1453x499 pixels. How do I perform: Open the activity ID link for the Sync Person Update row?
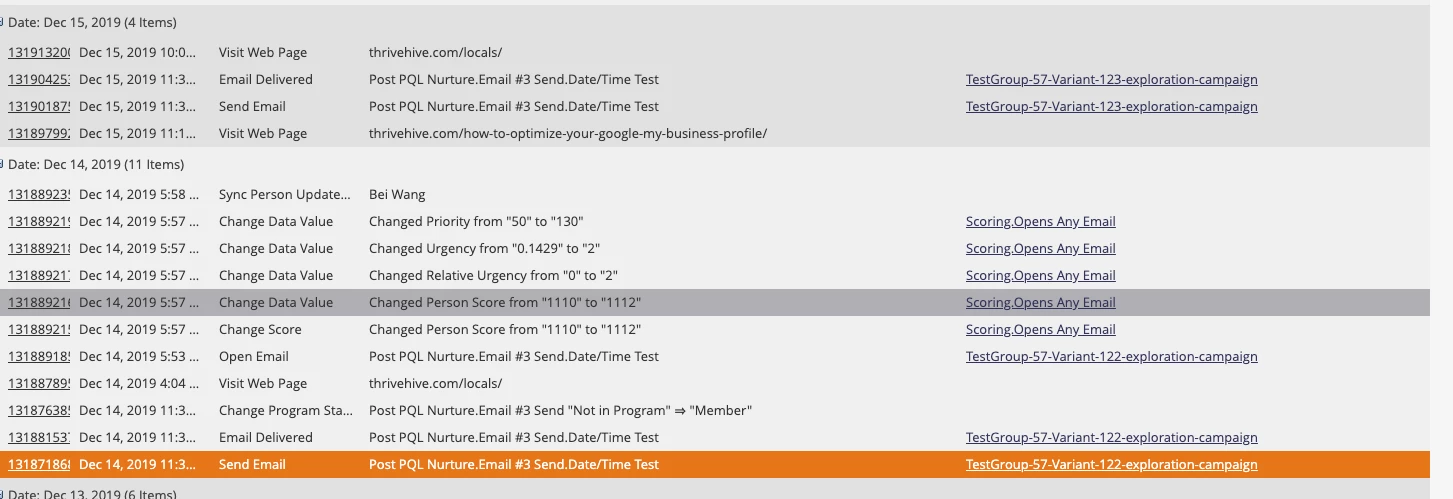click(39, 195)
